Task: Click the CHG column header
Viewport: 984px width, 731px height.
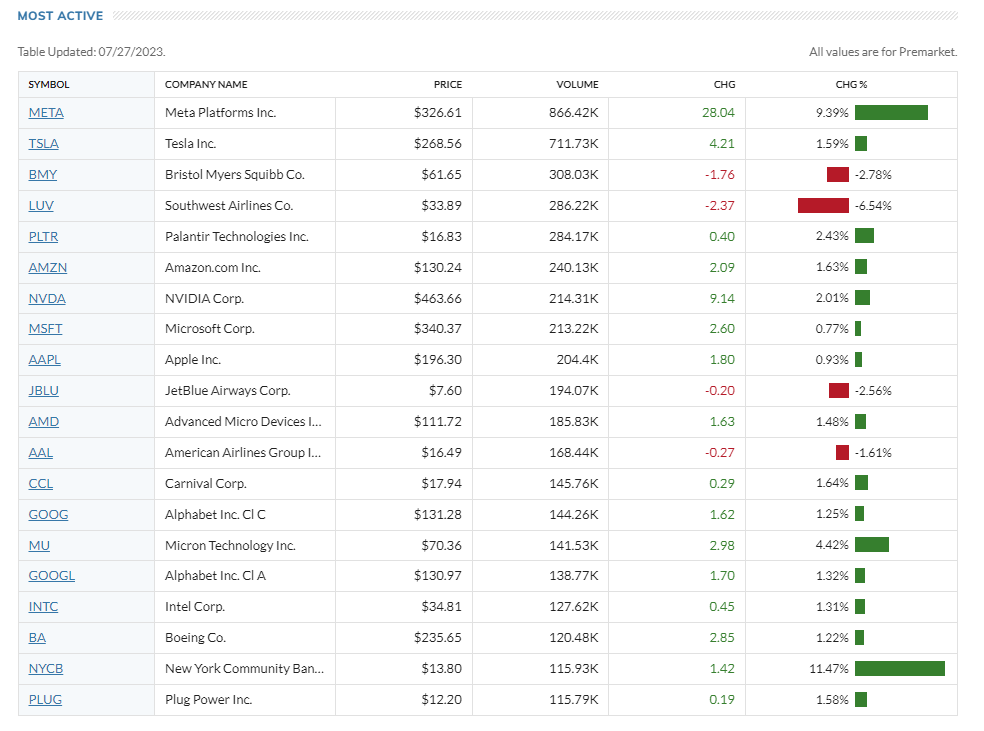Action: 724,85
